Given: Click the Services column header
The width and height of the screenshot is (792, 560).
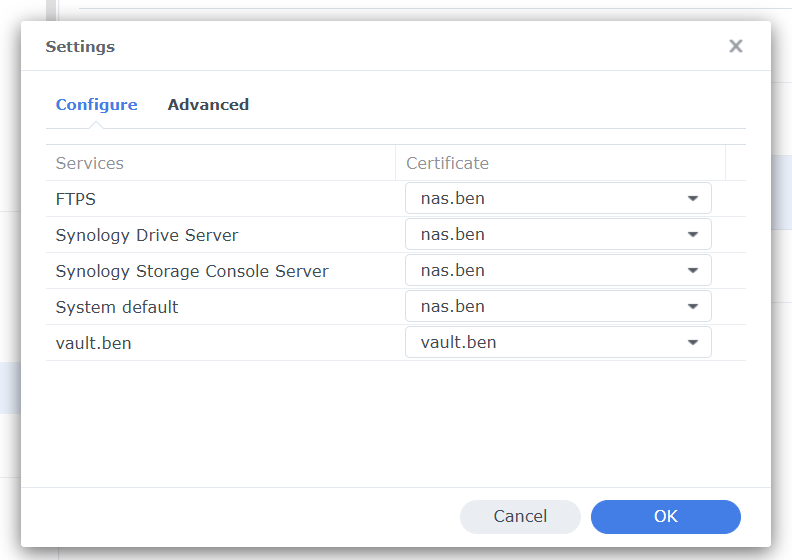Looking at the screenshot, I should 90,163.
